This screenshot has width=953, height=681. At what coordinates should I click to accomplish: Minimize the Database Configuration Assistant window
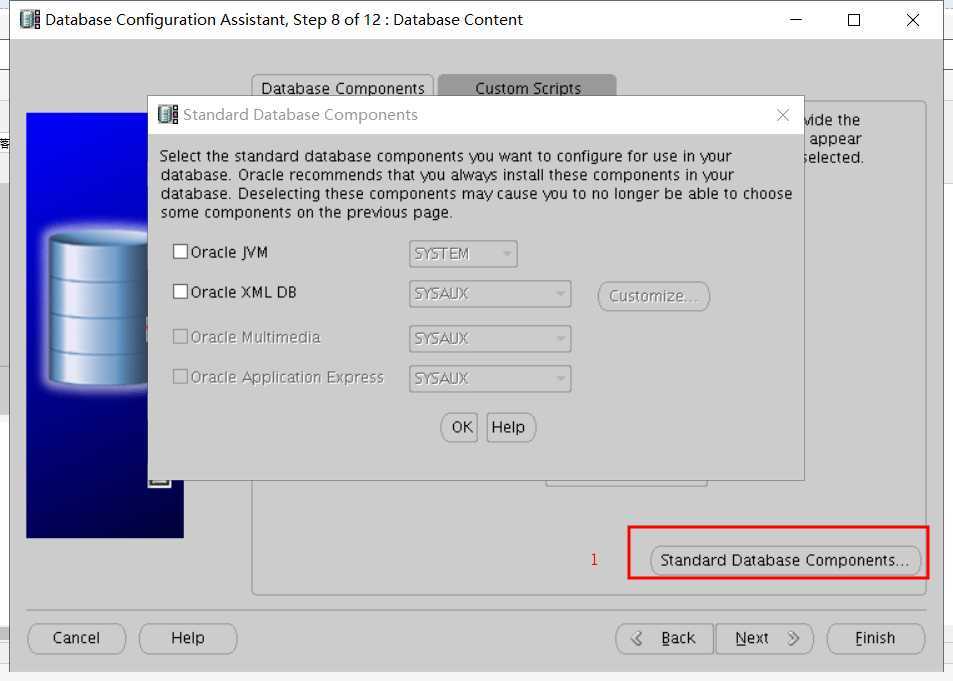pos(796,20)
